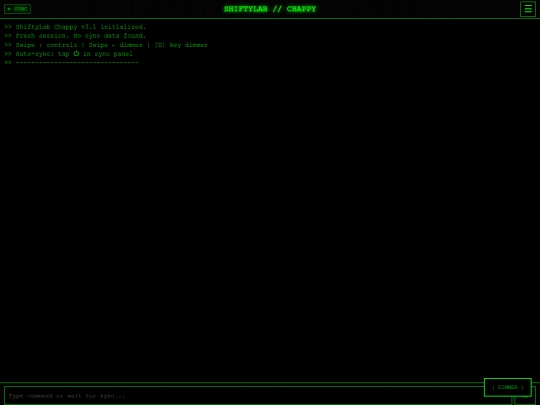Screen dimensions: 540x405
Task: Click the SHIFTYLAB // CHAPPY title
Action: tap(270, 9)
